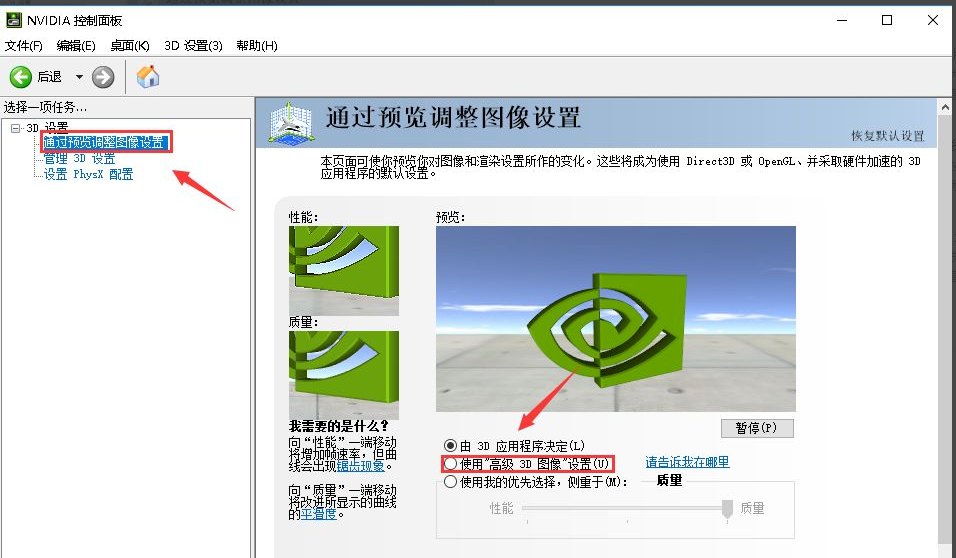Image resolution: width=956 pixels, height=558 pixels.
Task: Click the 请告诉我在哪里 link
Action: click(x=687, y=462)
